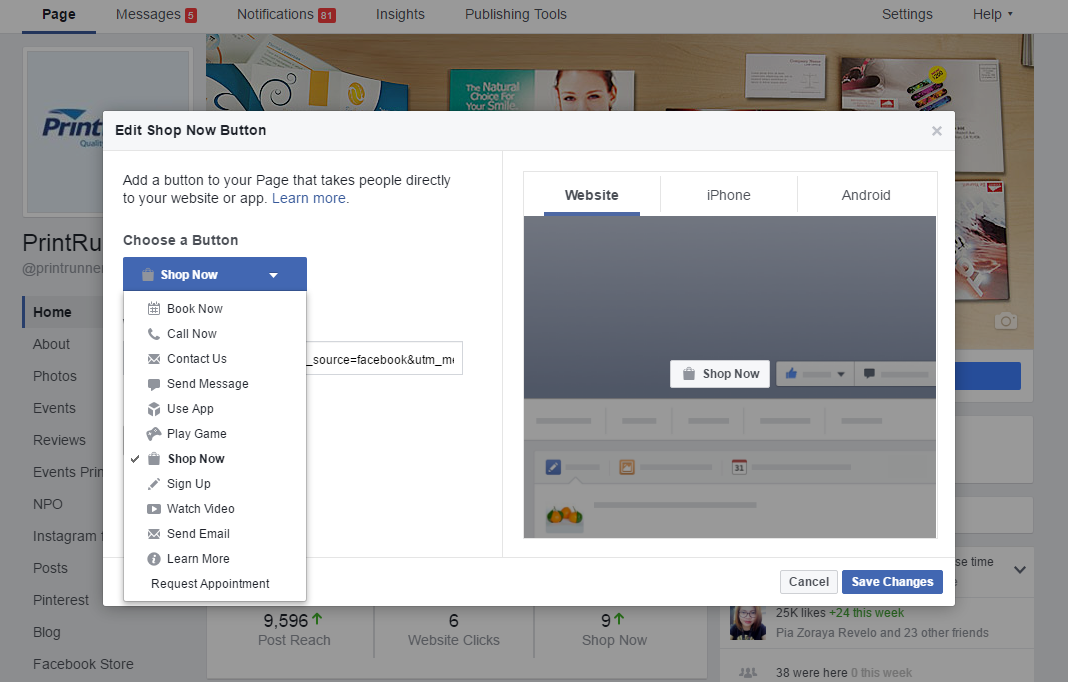Pick the Contact Us envelope icon
Image resolution: width=1068 pixels, height=682 pixels.
pos(154,359)
